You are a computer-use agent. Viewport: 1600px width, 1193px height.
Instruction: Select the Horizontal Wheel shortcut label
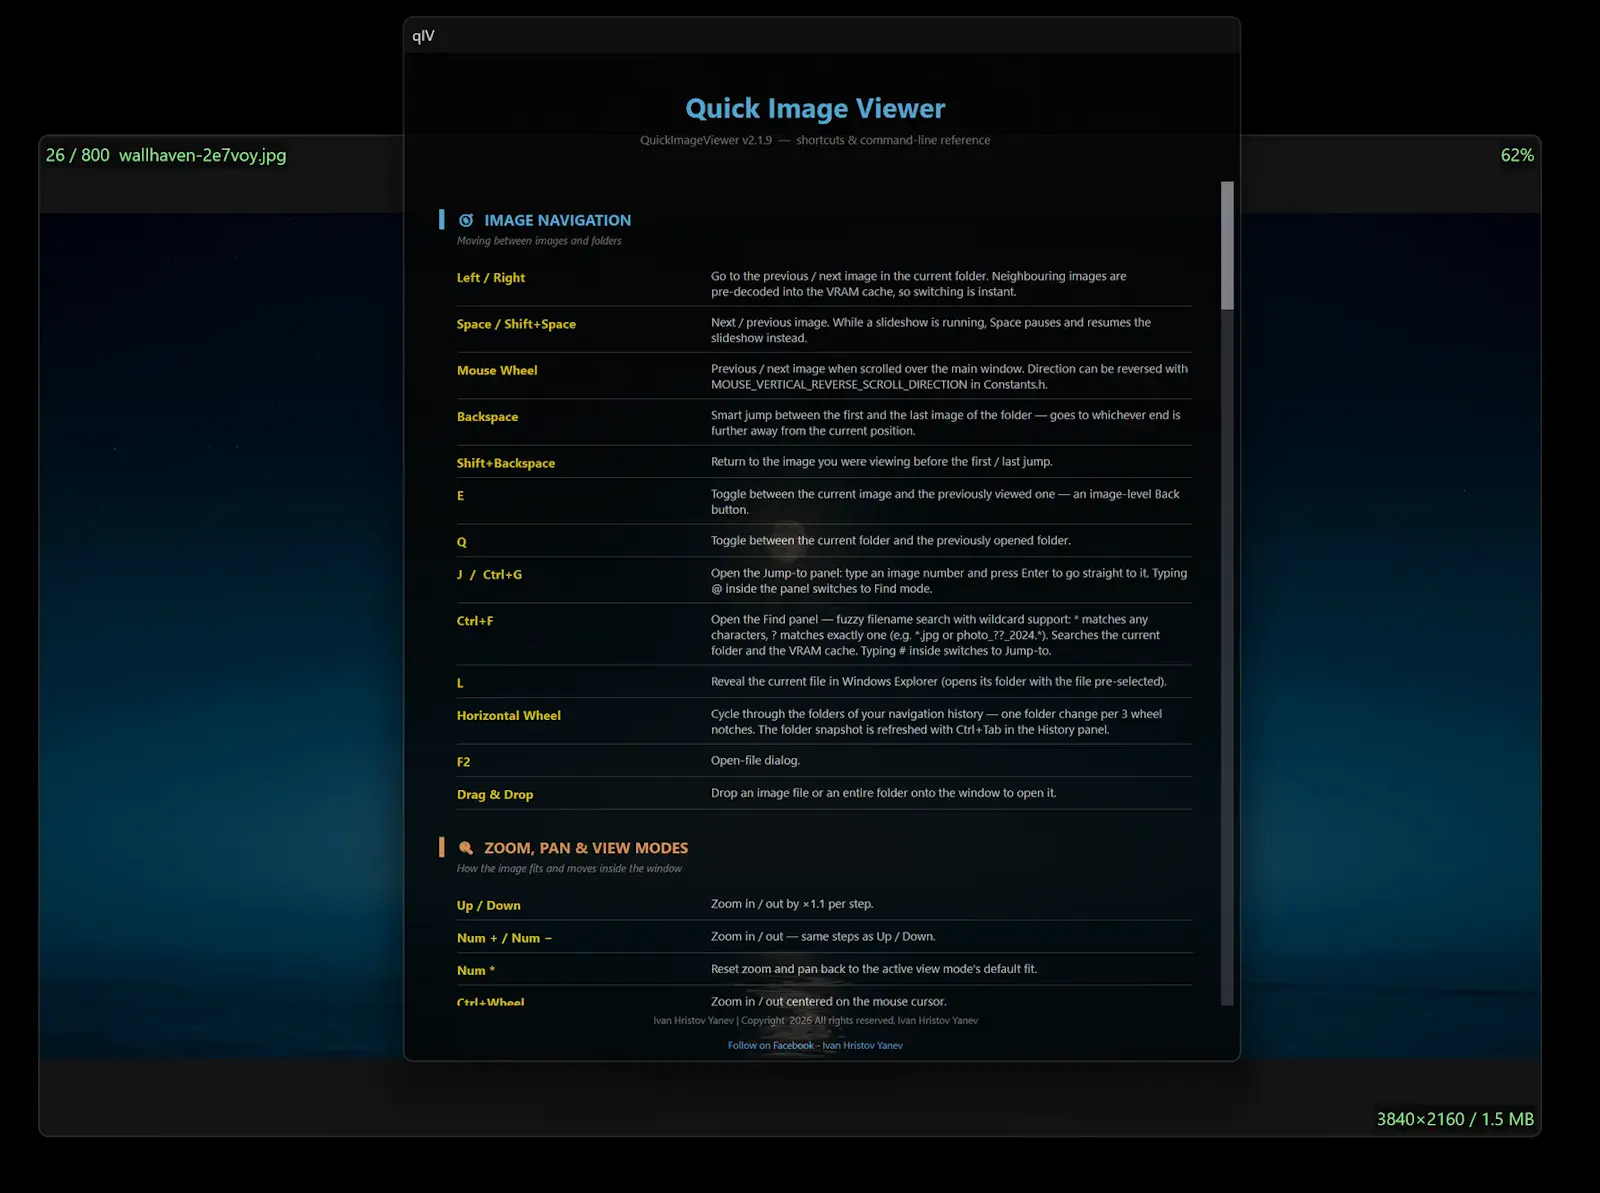pos(509,716)
